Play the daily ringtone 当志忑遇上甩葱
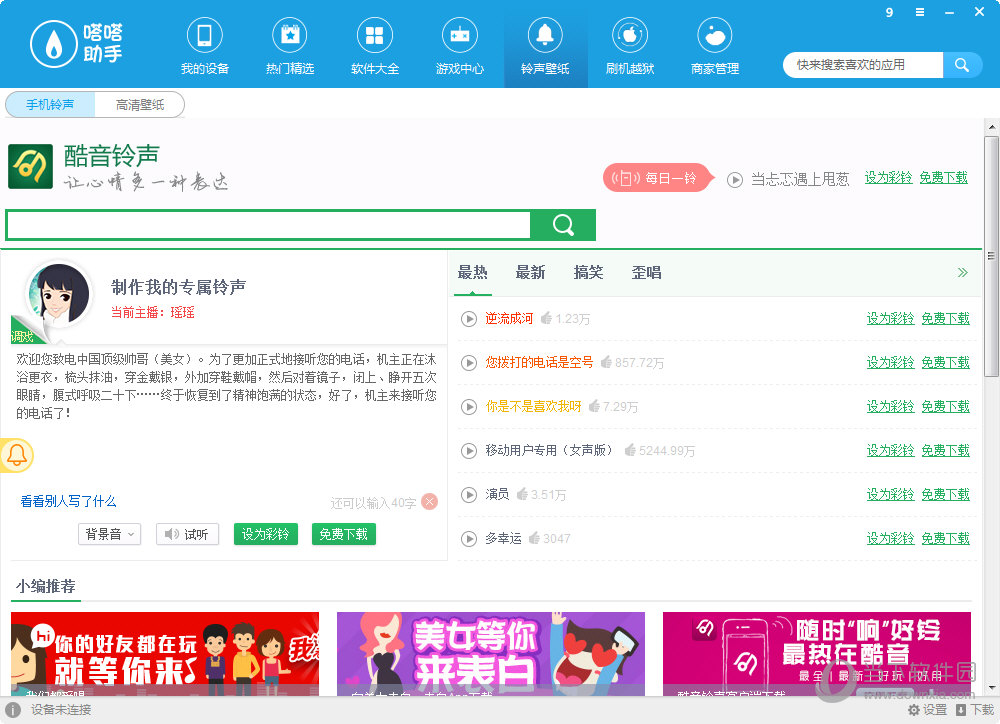The width and height of the screenshot is (1000, 724). pyautogui.click(x=735, y=180)
